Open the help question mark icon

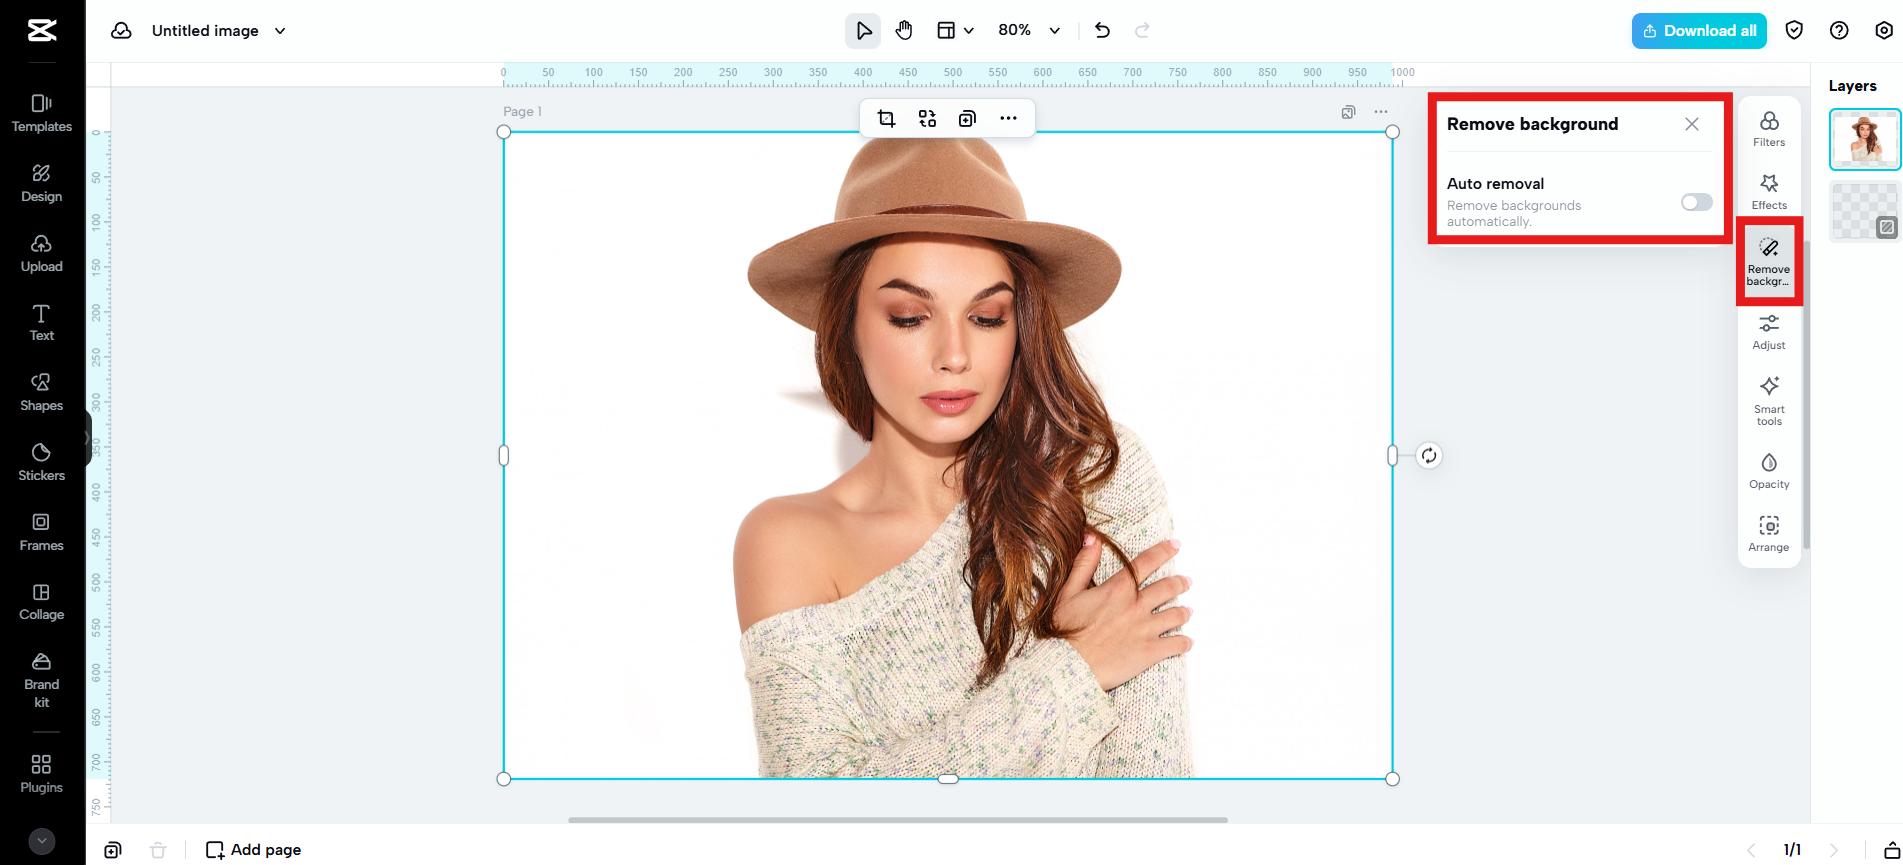[1839, 31]
